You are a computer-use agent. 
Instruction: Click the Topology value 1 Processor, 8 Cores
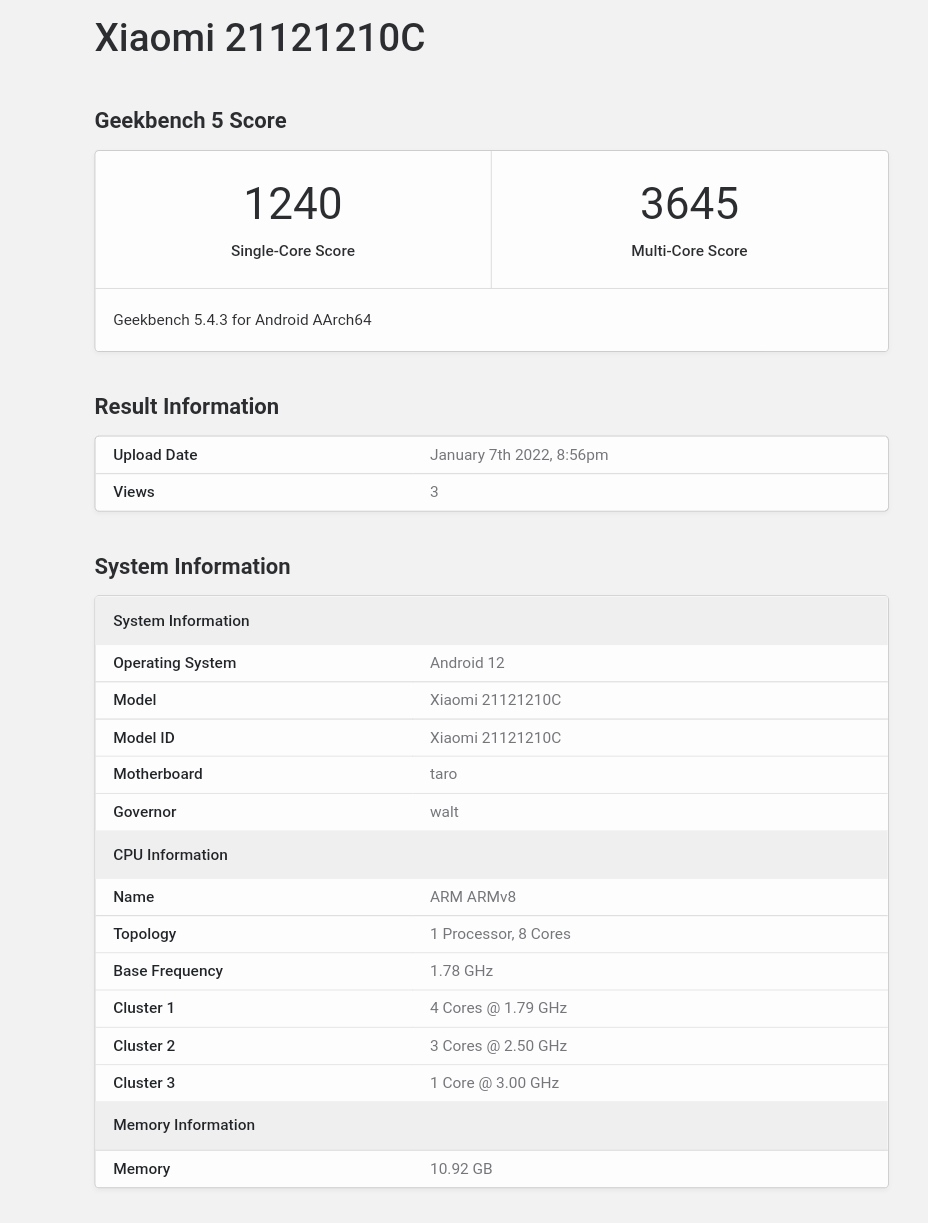point(500,934)
